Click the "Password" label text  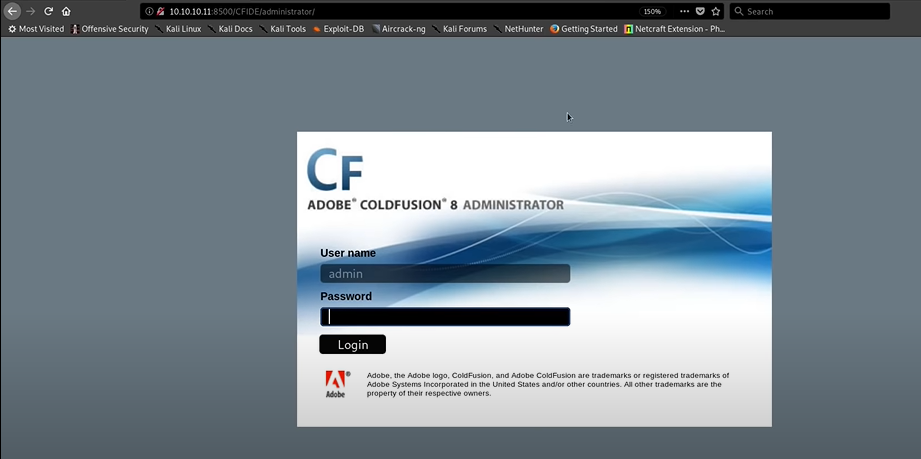pyautogui.click(x=346, y=297)
